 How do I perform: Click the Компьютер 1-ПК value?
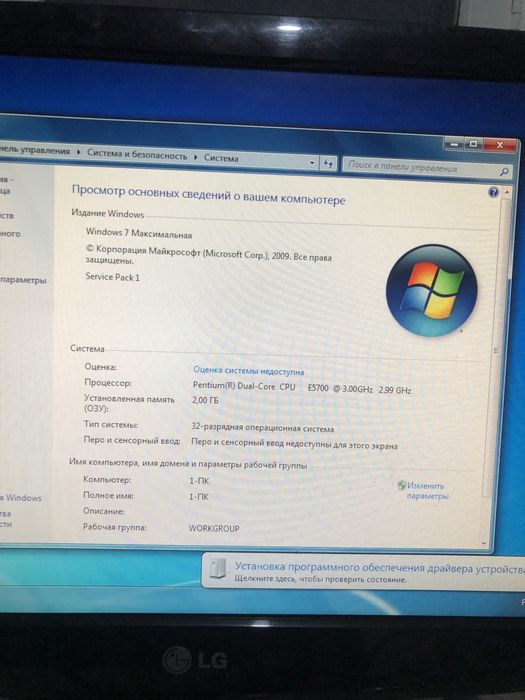tap(199, 481)
